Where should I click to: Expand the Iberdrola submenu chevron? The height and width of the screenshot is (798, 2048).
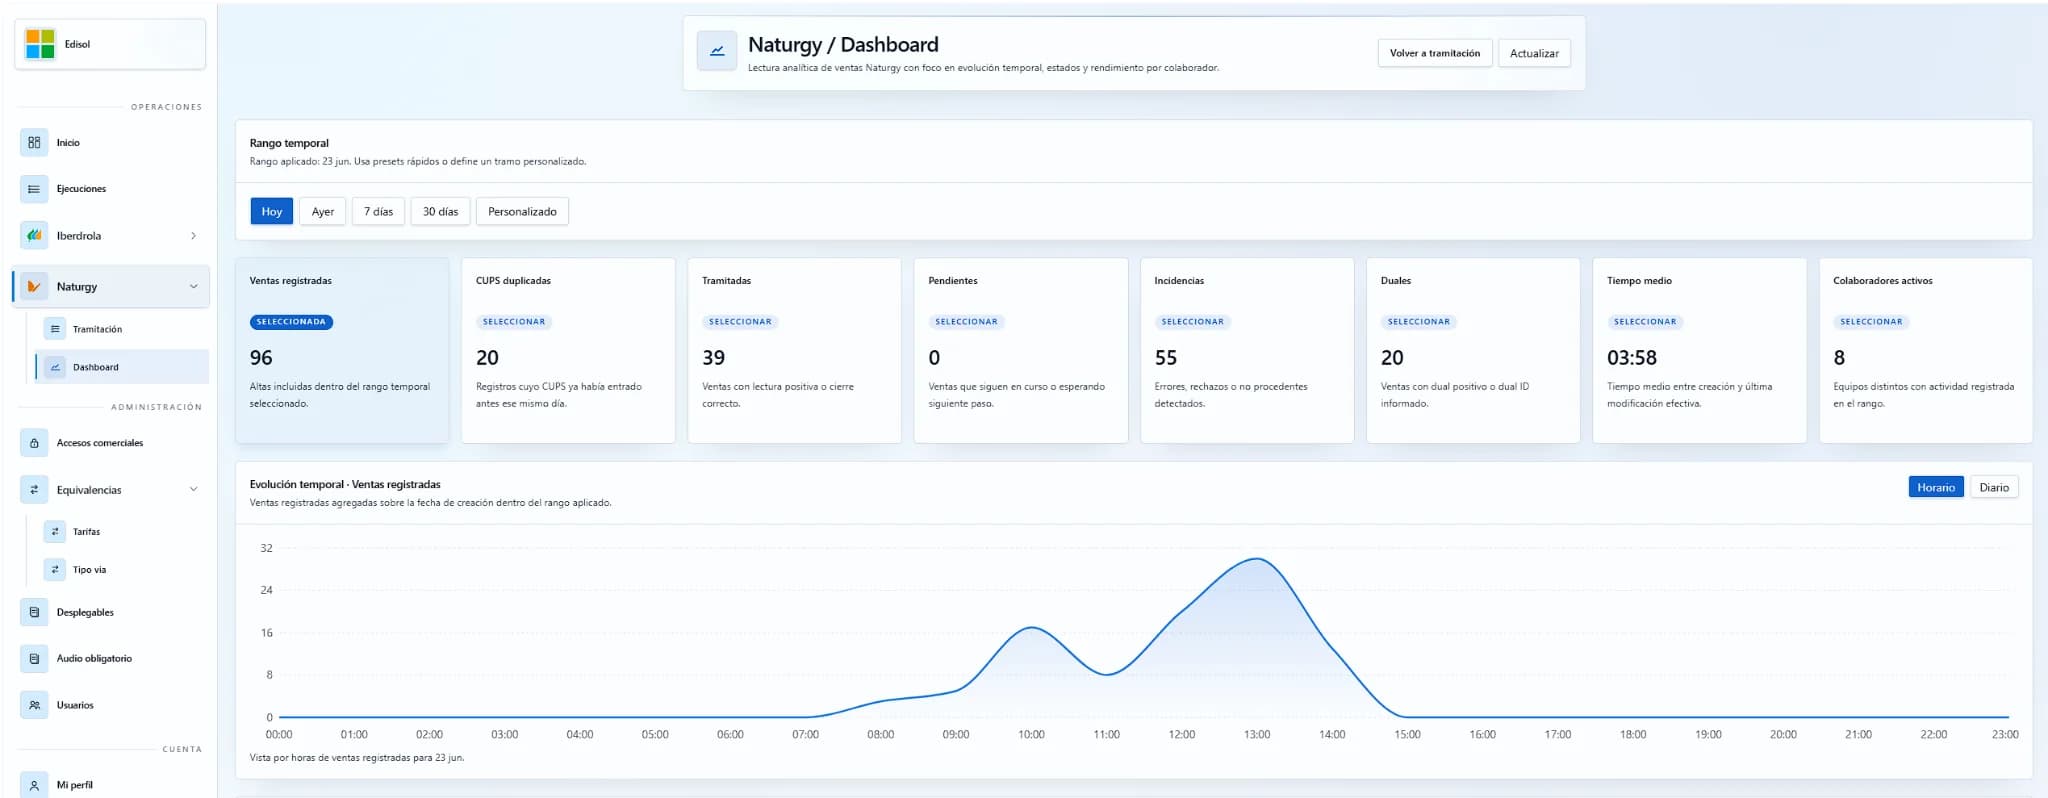coord(193,236)
